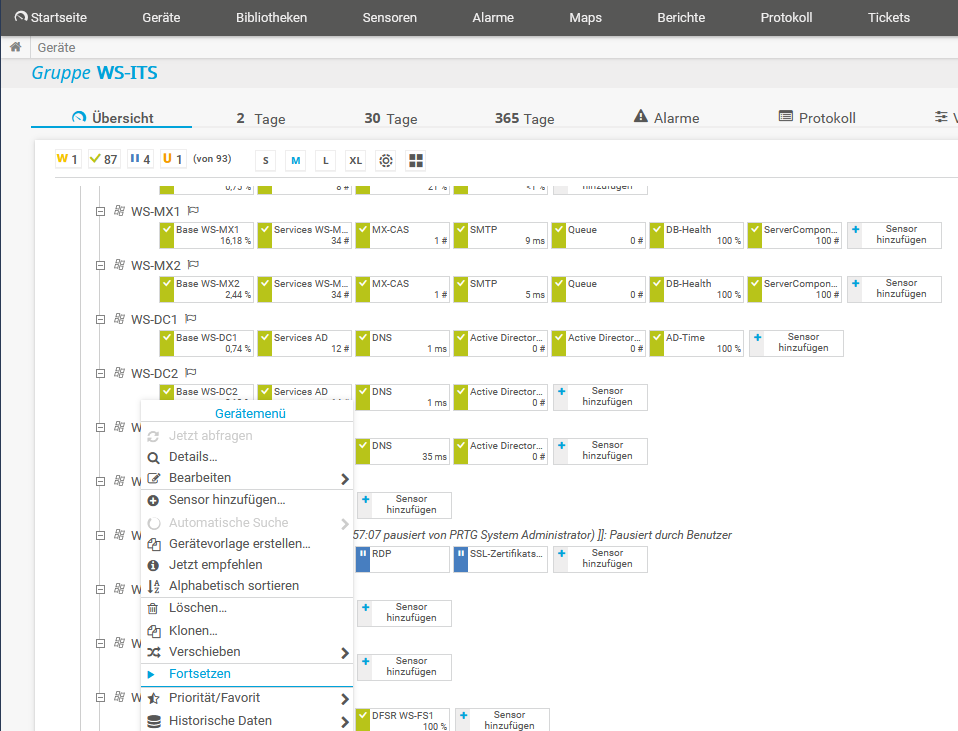Click the WS-DC1 device flag icon

pos(191,318)
